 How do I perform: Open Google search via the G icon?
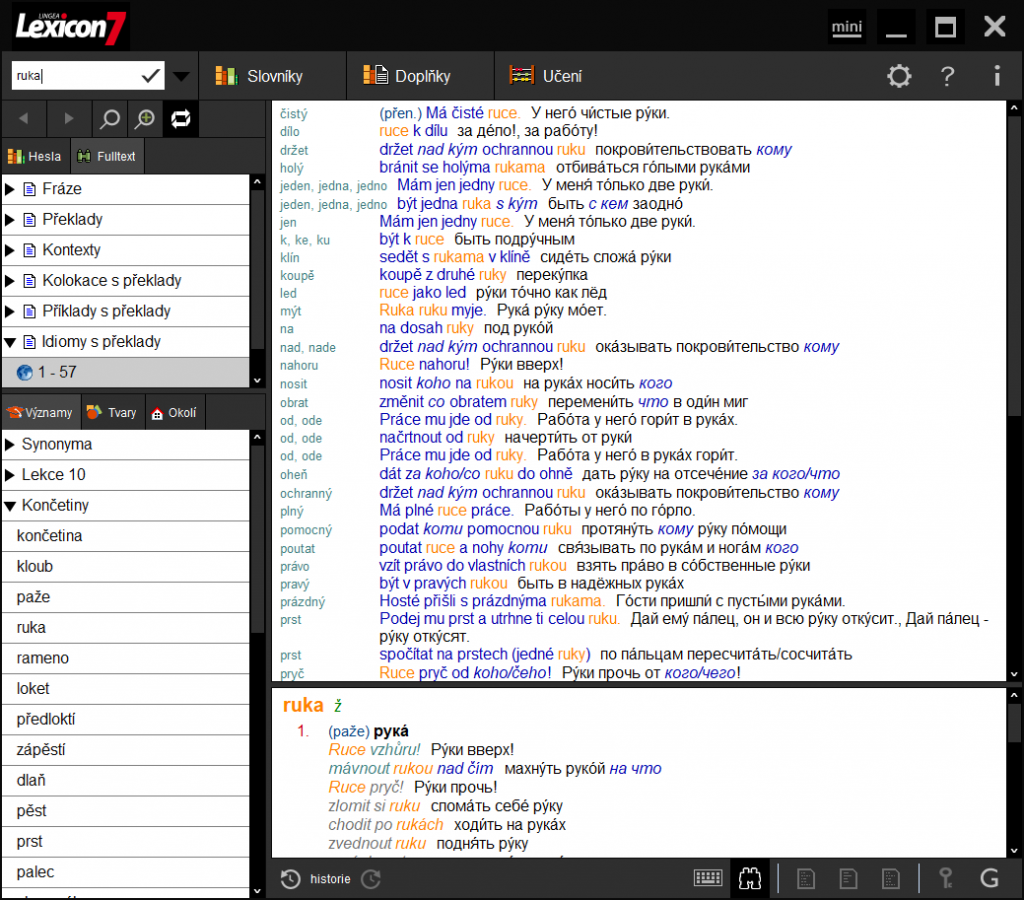point(990,876)
